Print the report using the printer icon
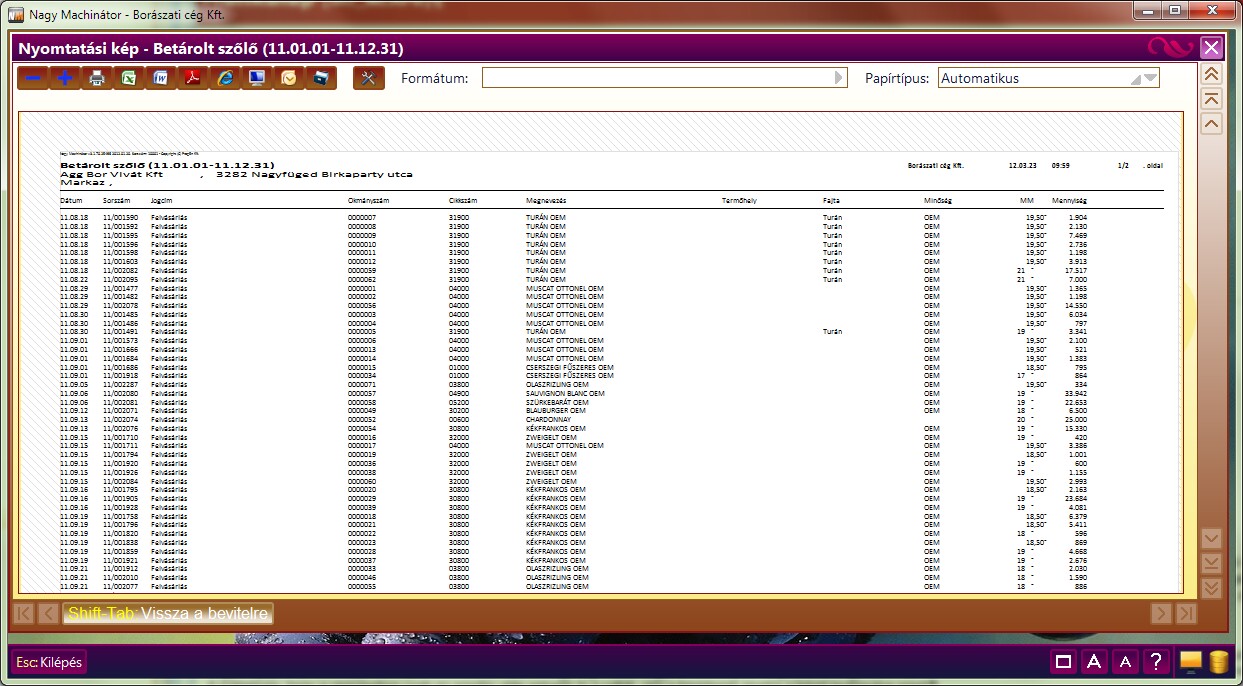 coord(97,78)
